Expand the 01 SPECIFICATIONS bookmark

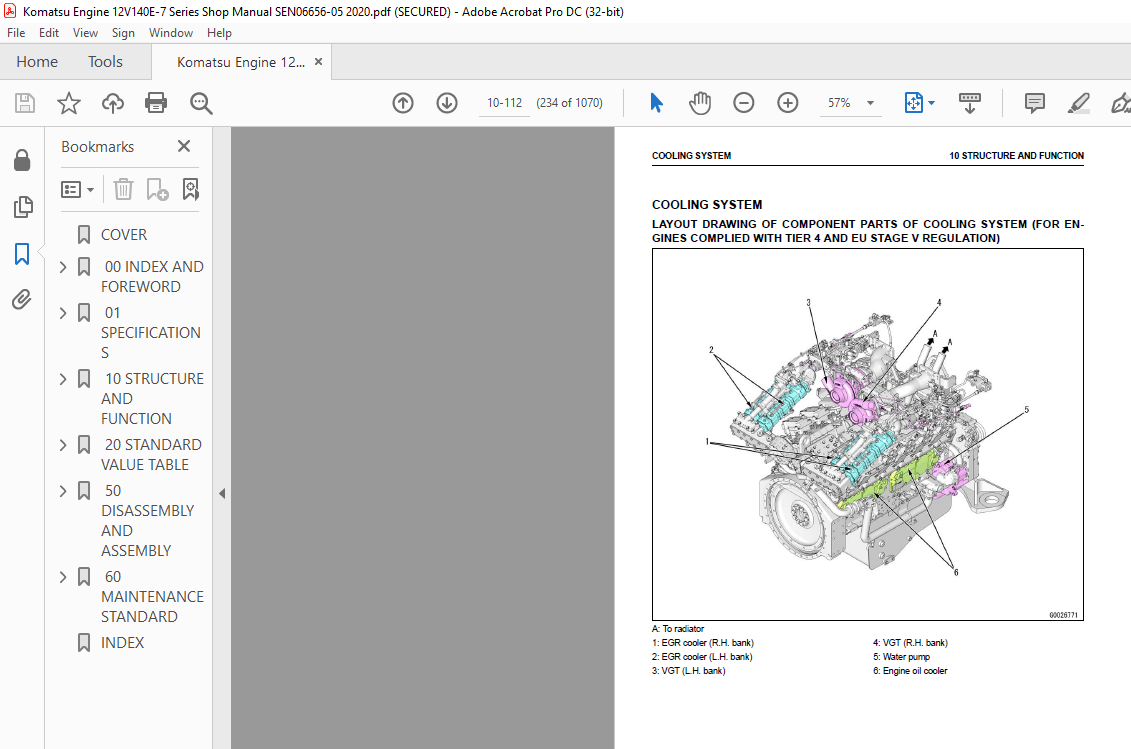point(63,313)
